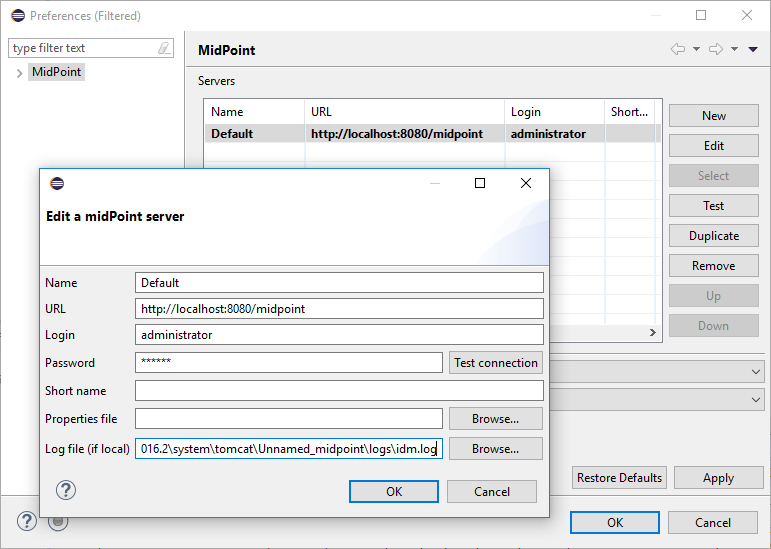
Task: Click into the Short name input field
Action: (339, 391)
